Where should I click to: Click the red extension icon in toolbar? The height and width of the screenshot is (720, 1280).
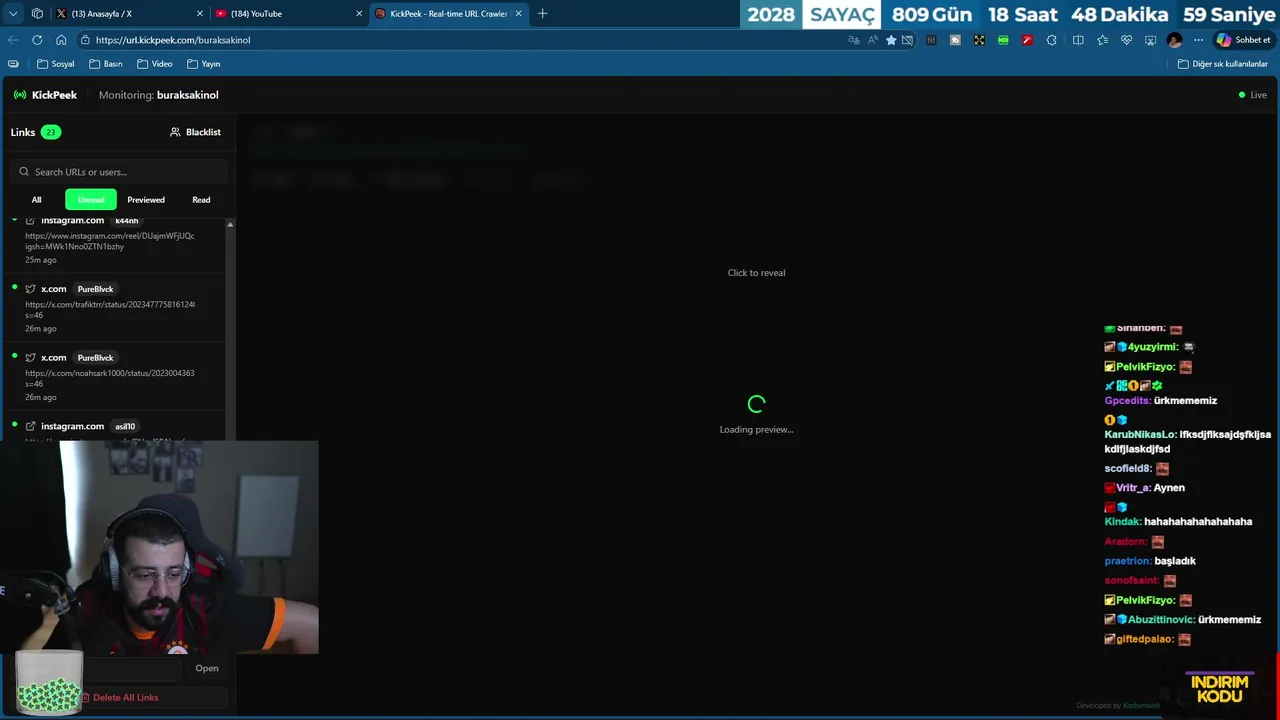1027,40
